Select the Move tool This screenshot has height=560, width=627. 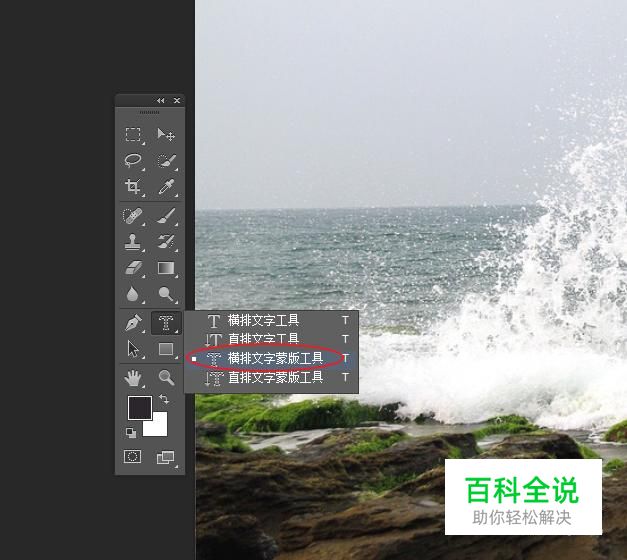point(166,135)
